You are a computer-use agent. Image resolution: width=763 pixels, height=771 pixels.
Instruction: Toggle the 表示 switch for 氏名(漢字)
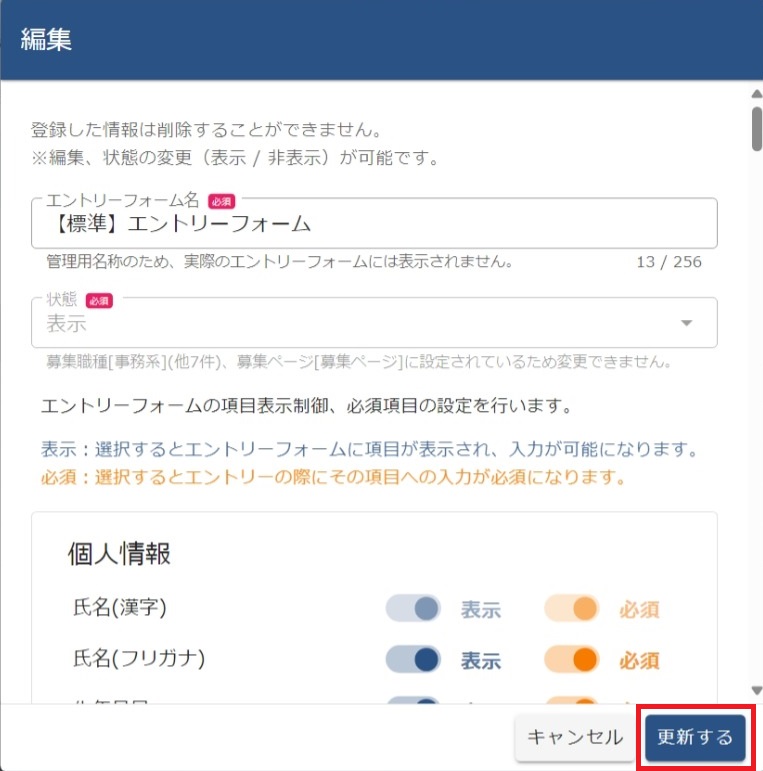(414, 609)
